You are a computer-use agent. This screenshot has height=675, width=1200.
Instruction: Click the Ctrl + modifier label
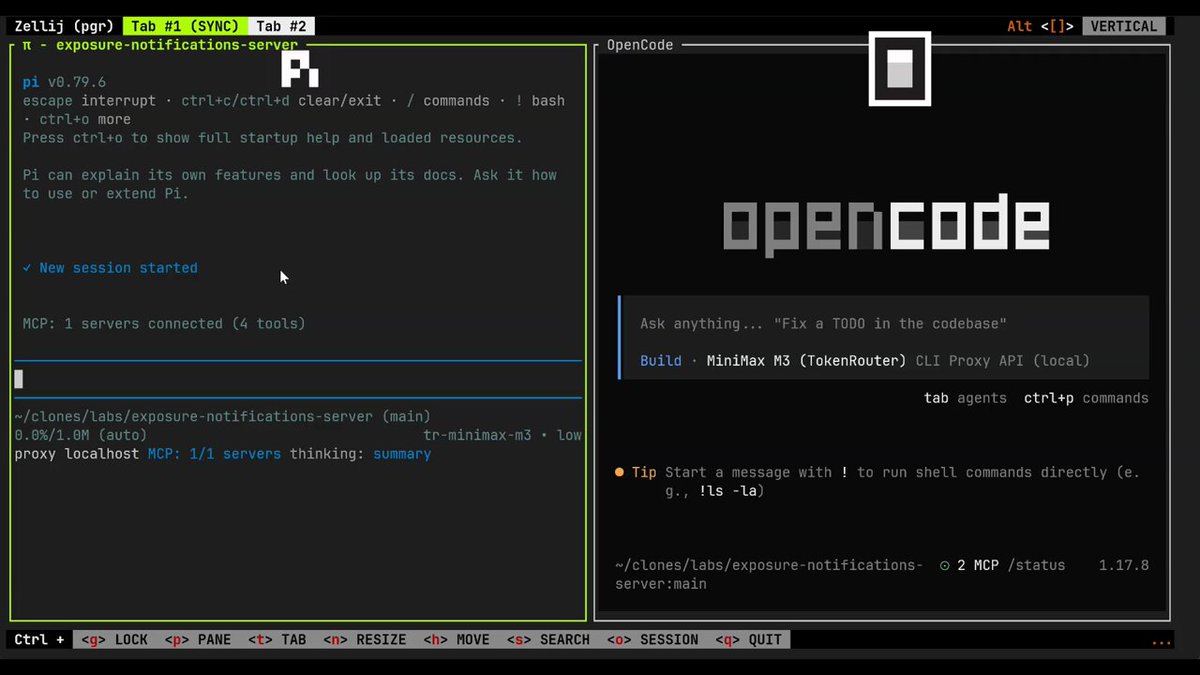[x=40, y=639]
